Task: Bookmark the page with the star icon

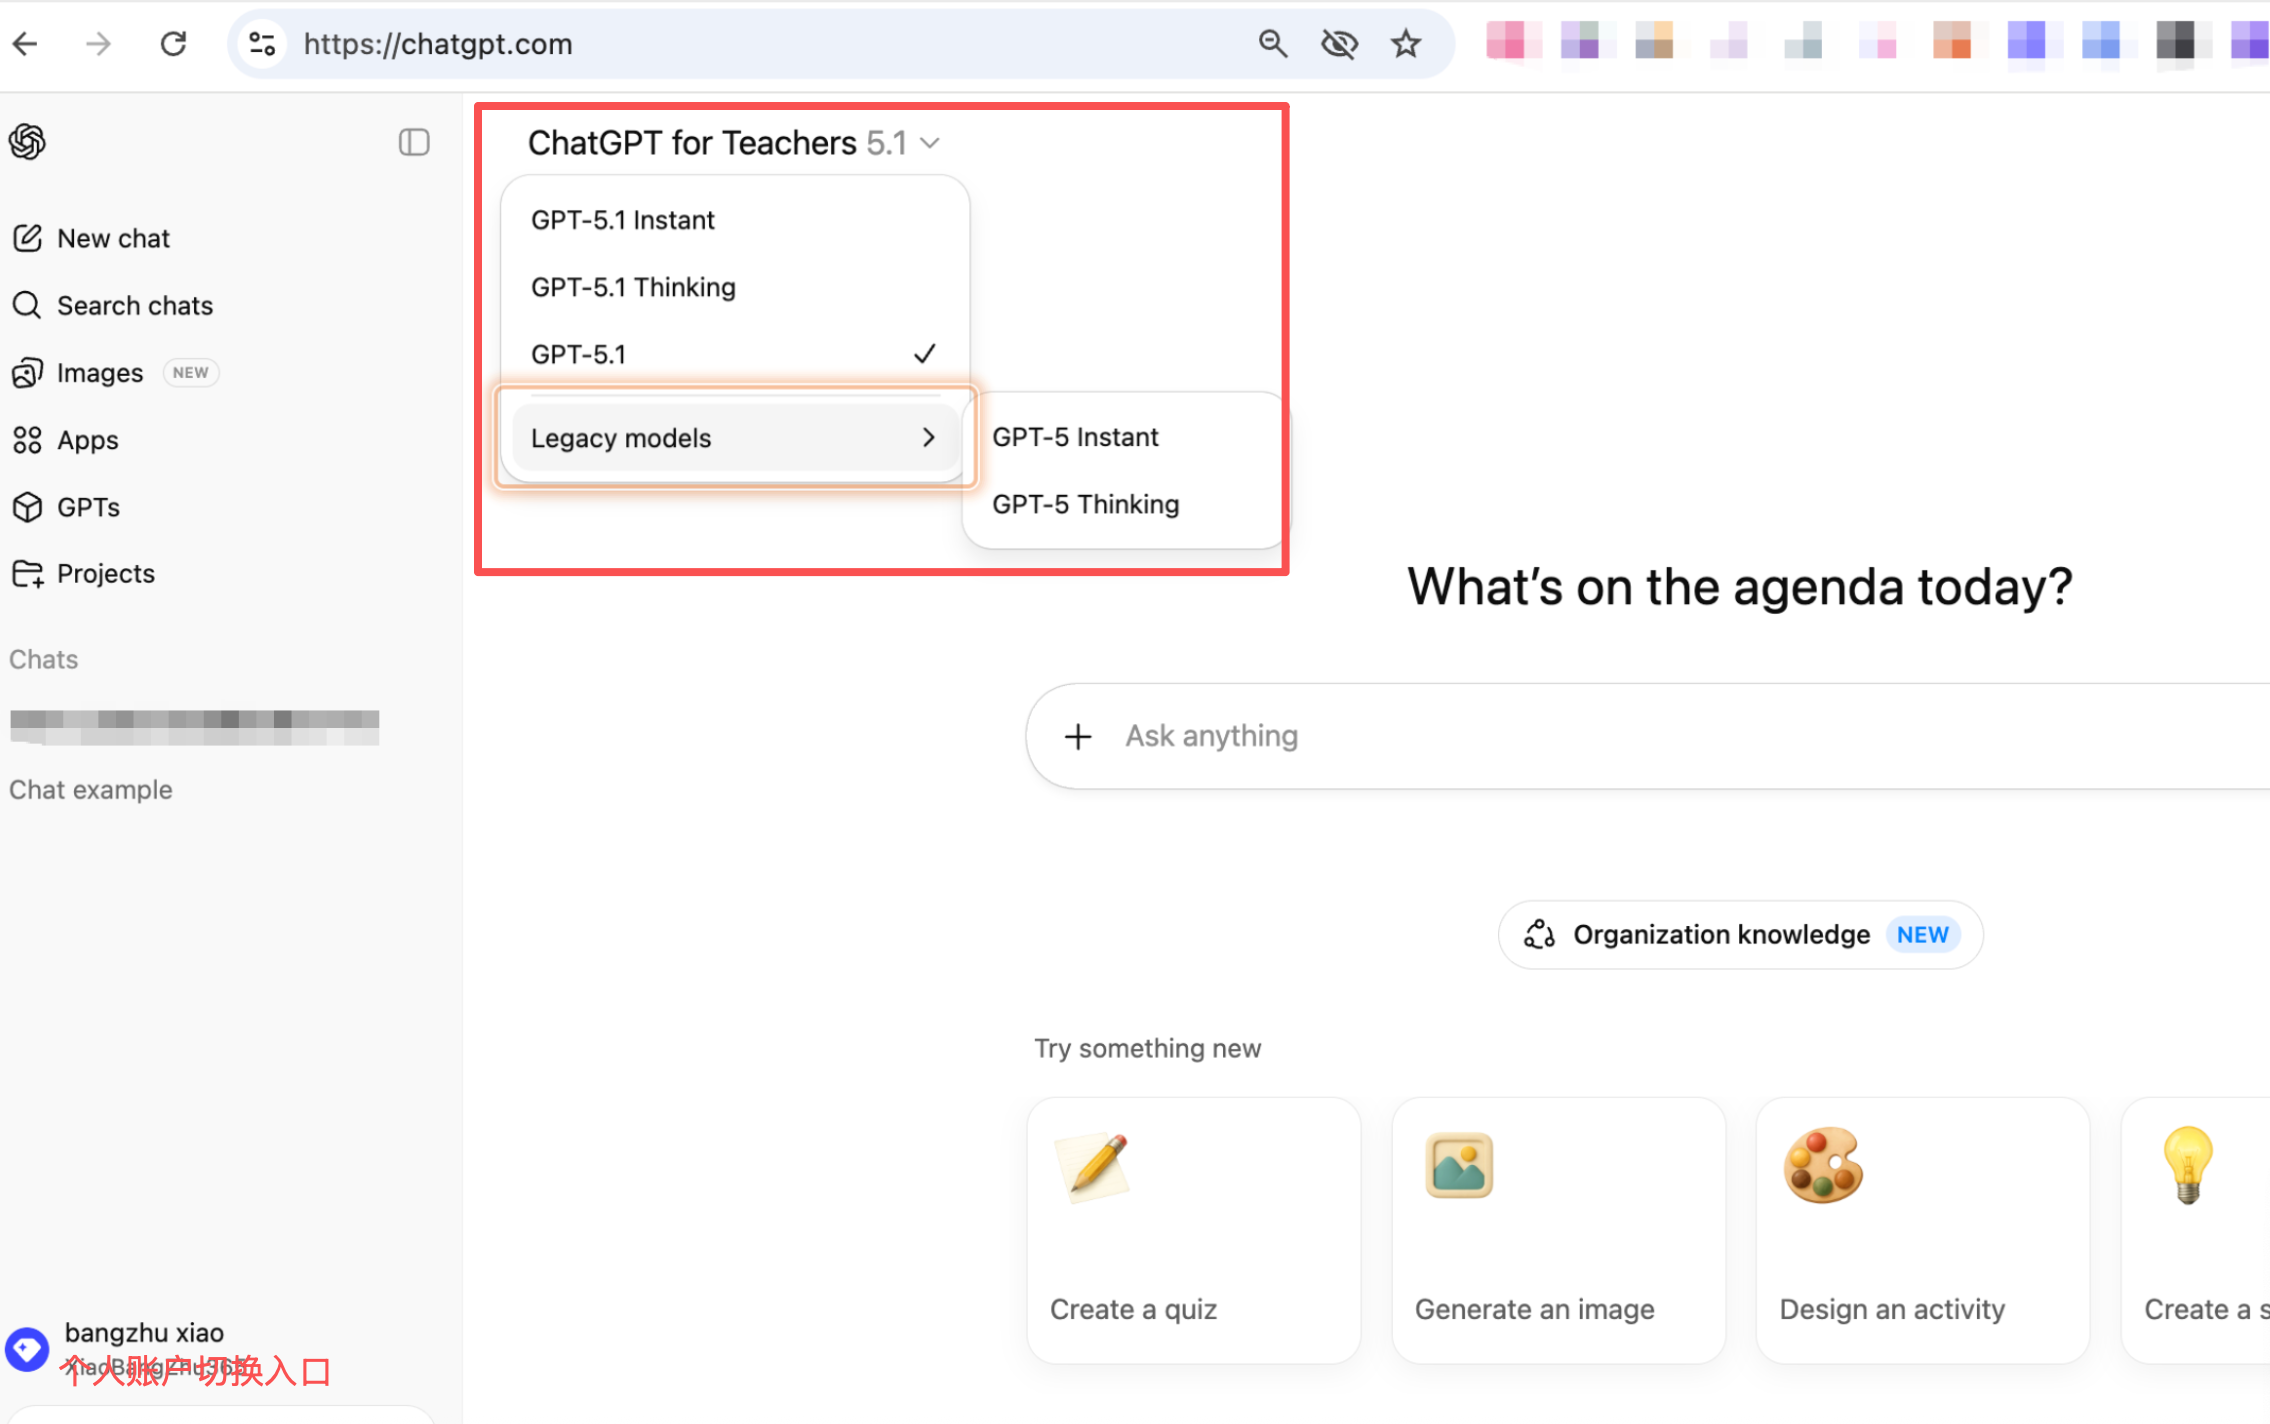Action: tap(1406, 44)
